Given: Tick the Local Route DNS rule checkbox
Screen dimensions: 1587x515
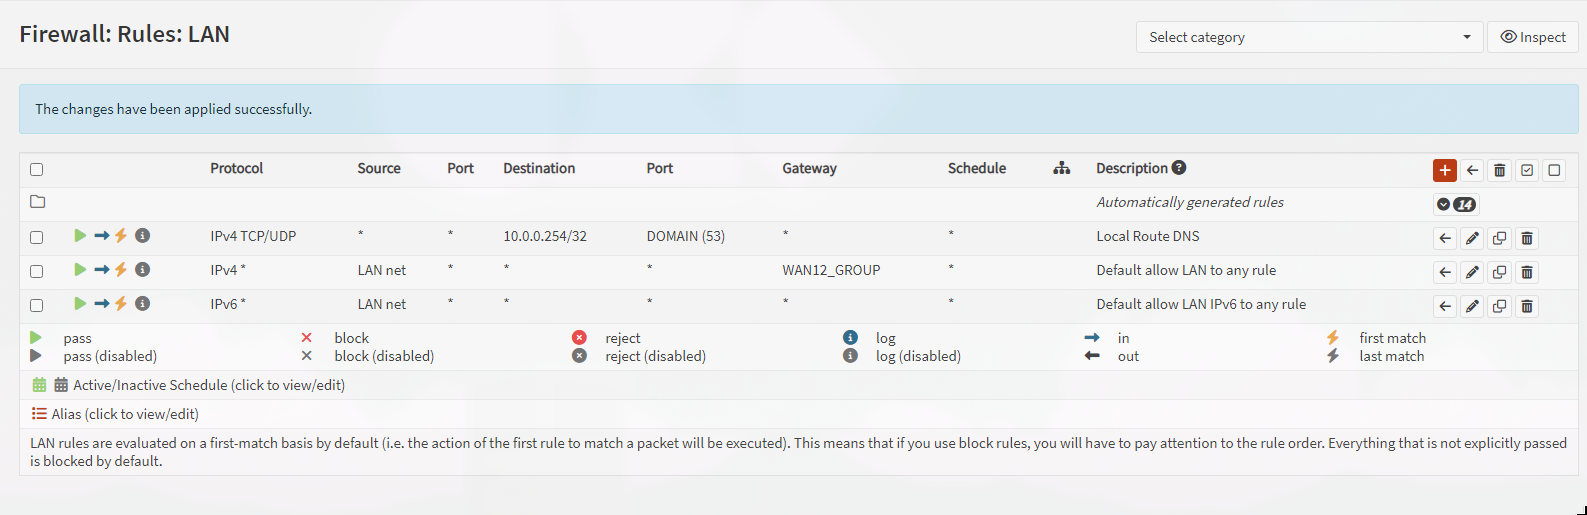Looking at the screenshot, I should (x=37, y=238).
